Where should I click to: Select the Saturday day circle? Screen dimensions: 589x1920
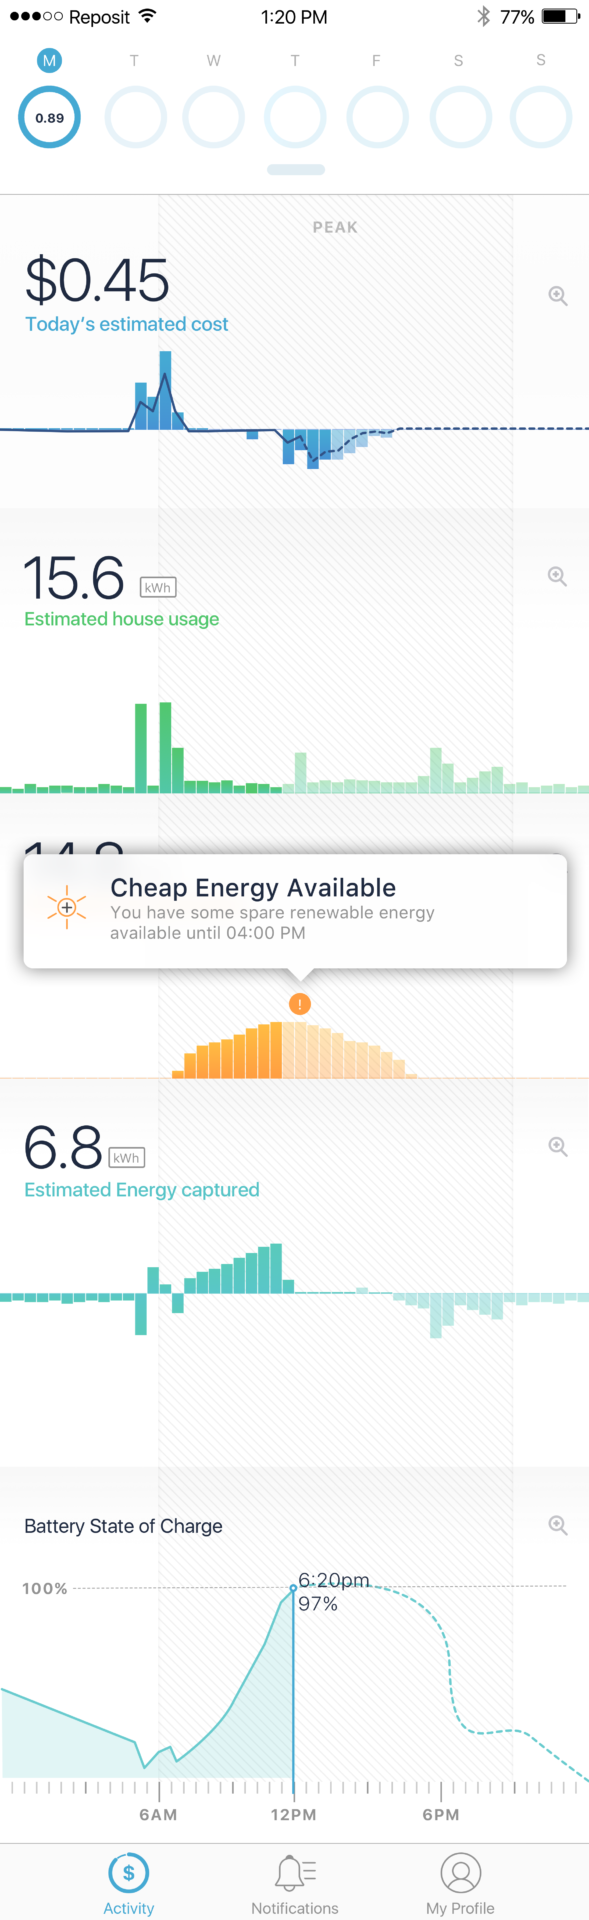(x=460, y=118)
